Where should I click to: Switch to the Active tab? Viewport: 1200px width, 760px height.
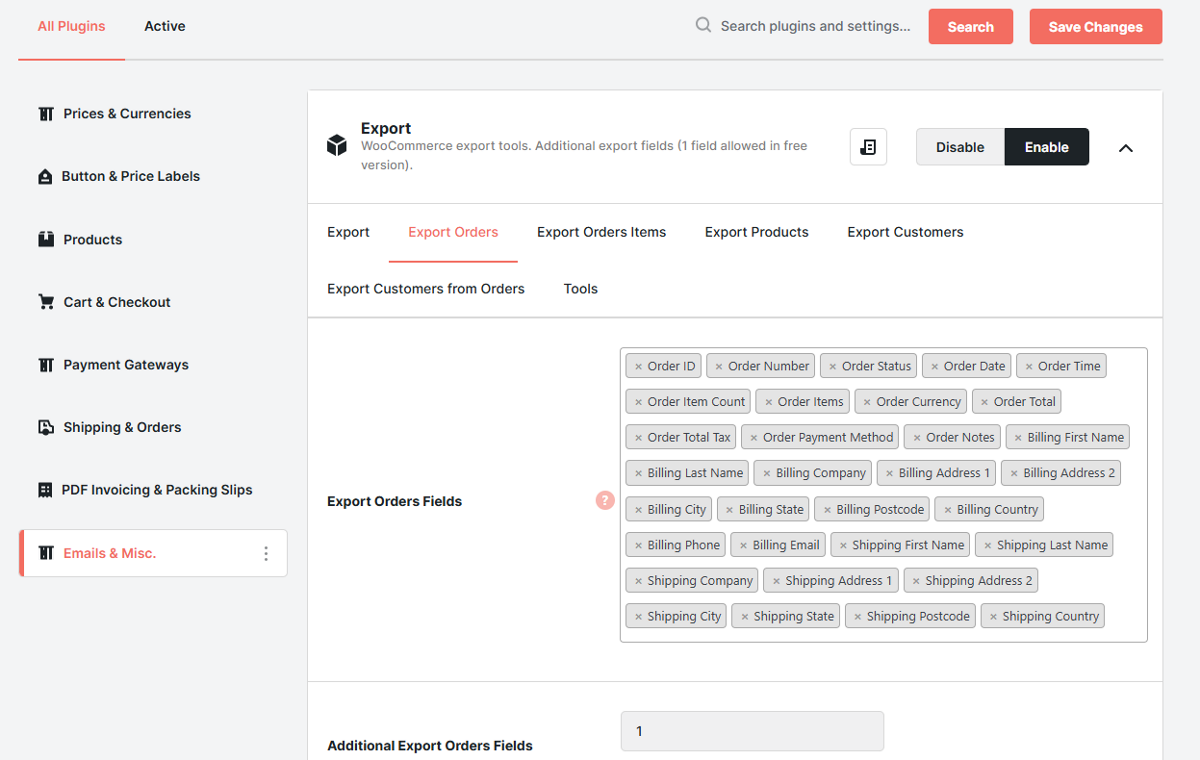click(165, 26)
